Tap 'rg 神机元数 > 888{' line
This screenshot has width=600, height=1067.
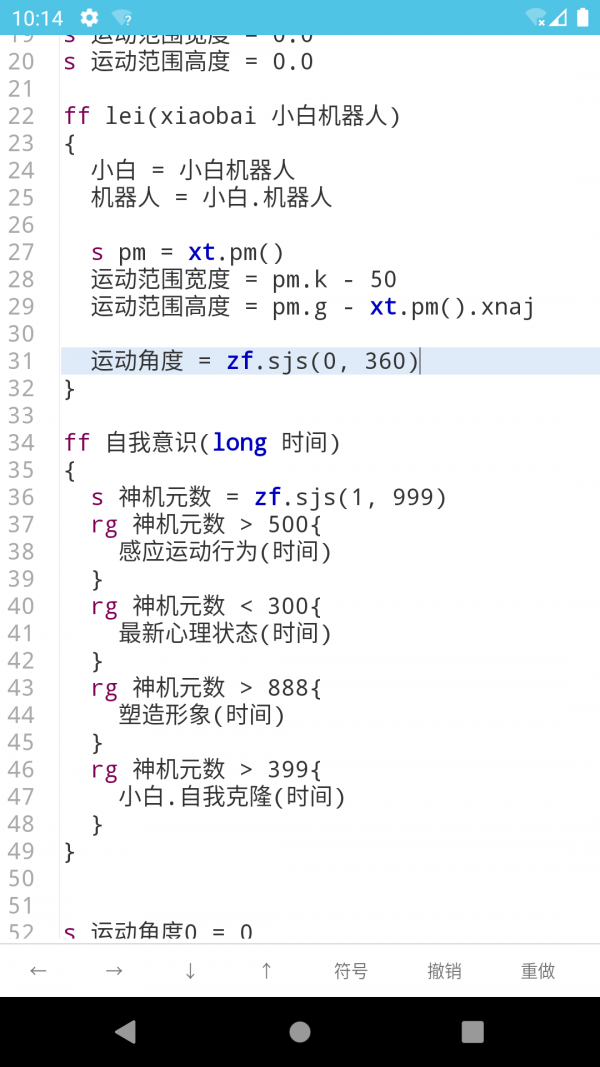click(206, 688)
